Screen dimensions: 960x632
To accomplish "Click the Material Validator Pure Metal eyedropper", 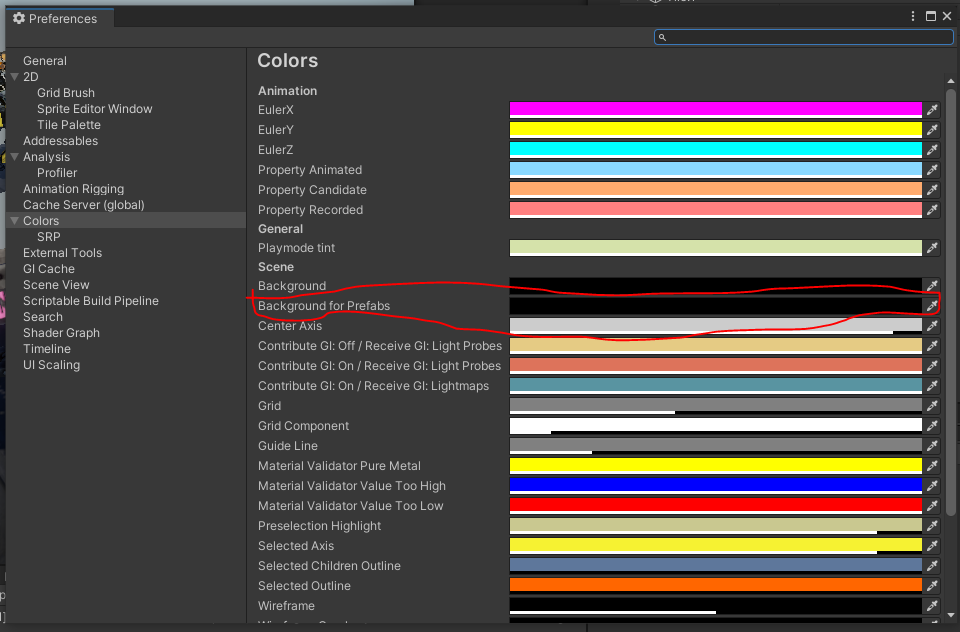I will tap(933, 466).
